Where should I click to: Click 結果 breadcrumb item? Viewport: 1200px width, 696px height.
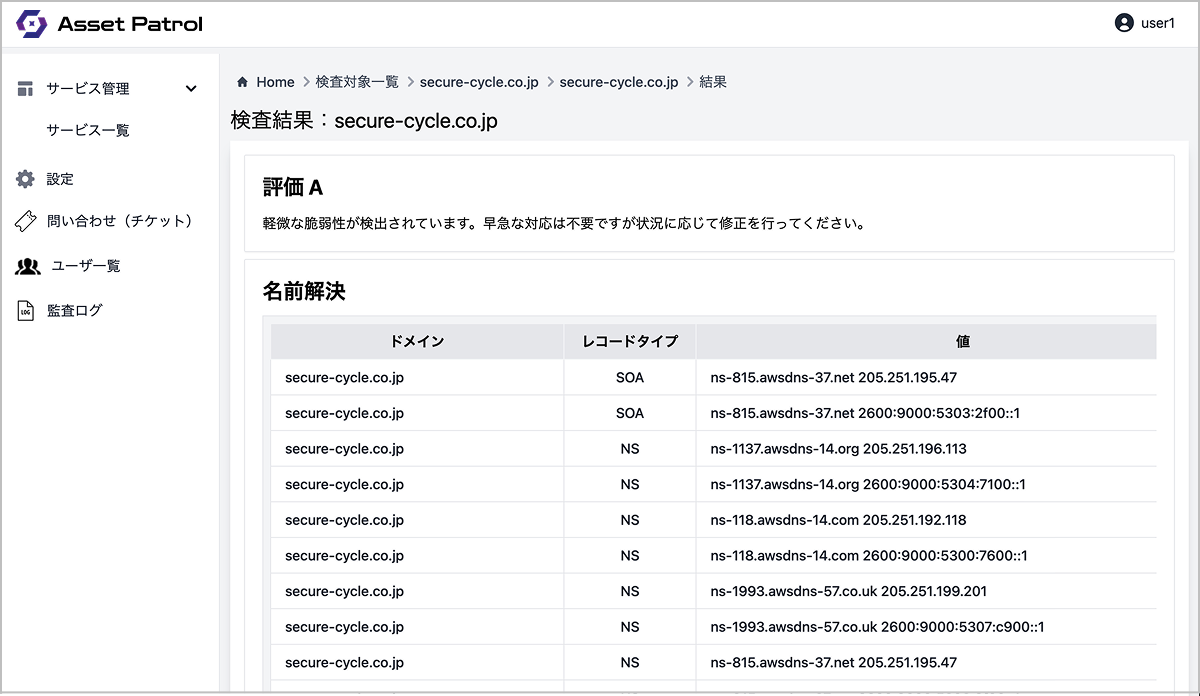pyautogui.click(x=713, y=82)
